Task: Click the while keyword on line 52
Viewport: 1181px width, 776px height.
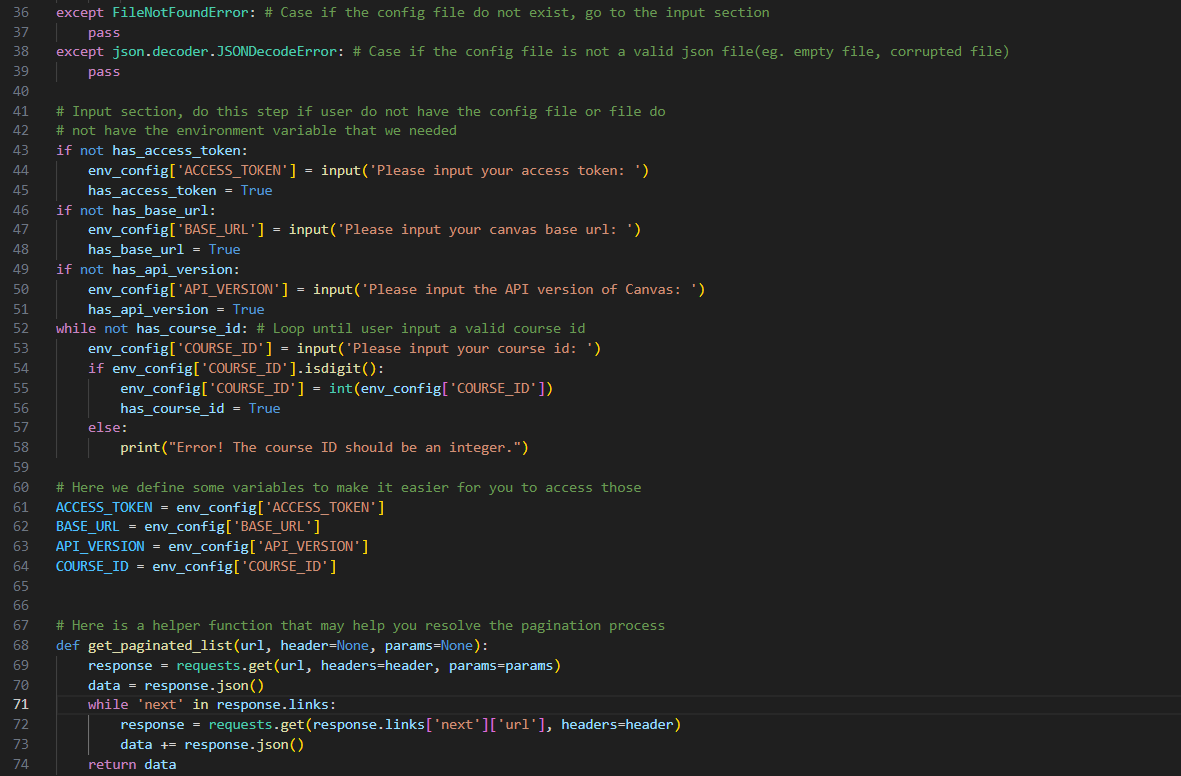Action: coord(75,328)
